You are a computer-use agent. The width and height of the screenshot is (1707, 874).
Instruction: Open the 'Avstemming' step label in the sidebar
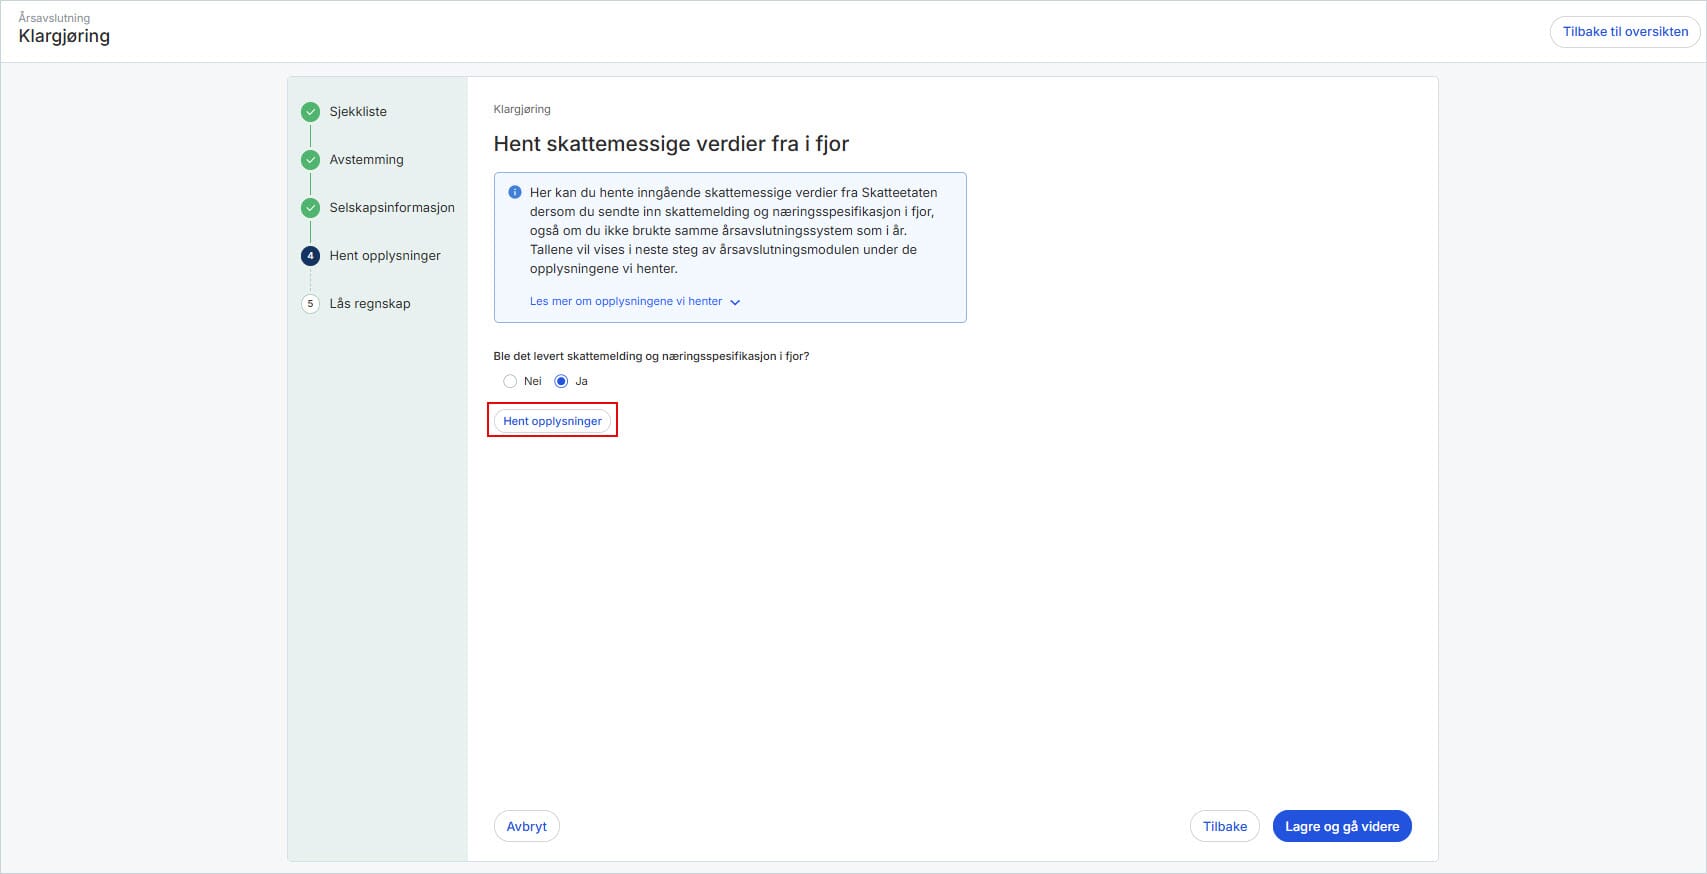click(366, 160)
